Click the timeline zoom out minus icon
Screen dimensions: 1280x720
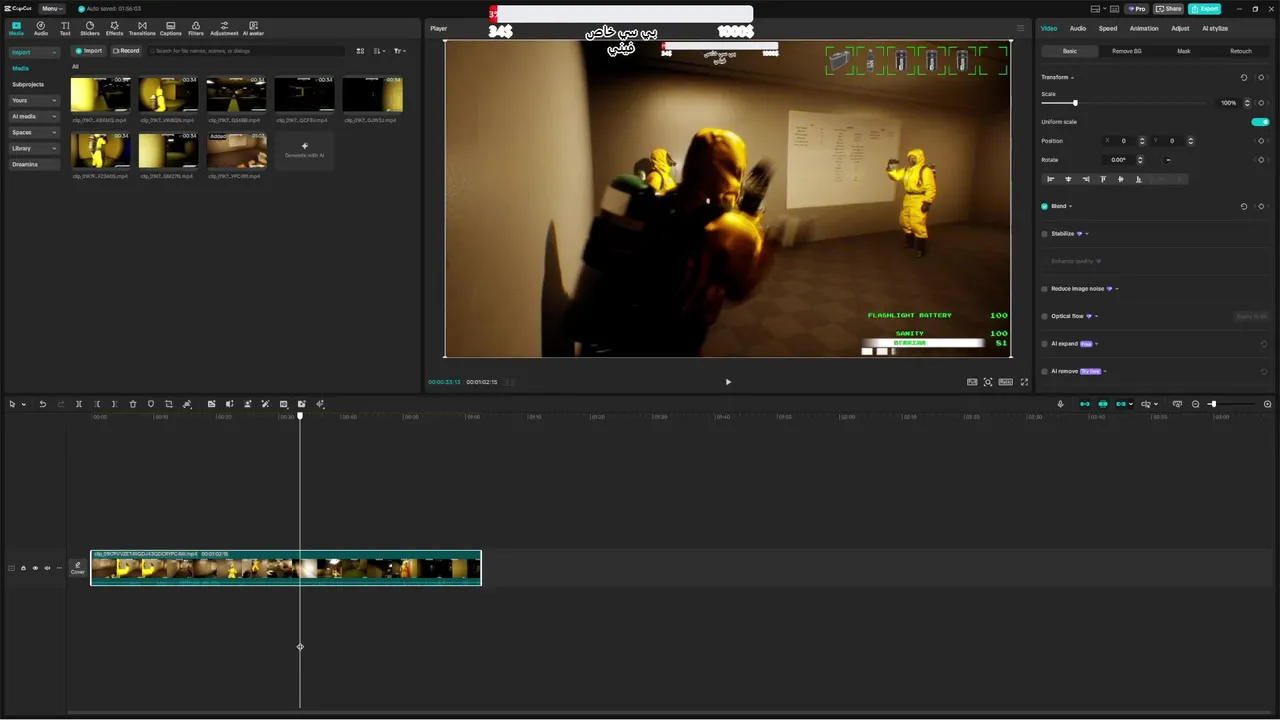tap(1195, 404)
